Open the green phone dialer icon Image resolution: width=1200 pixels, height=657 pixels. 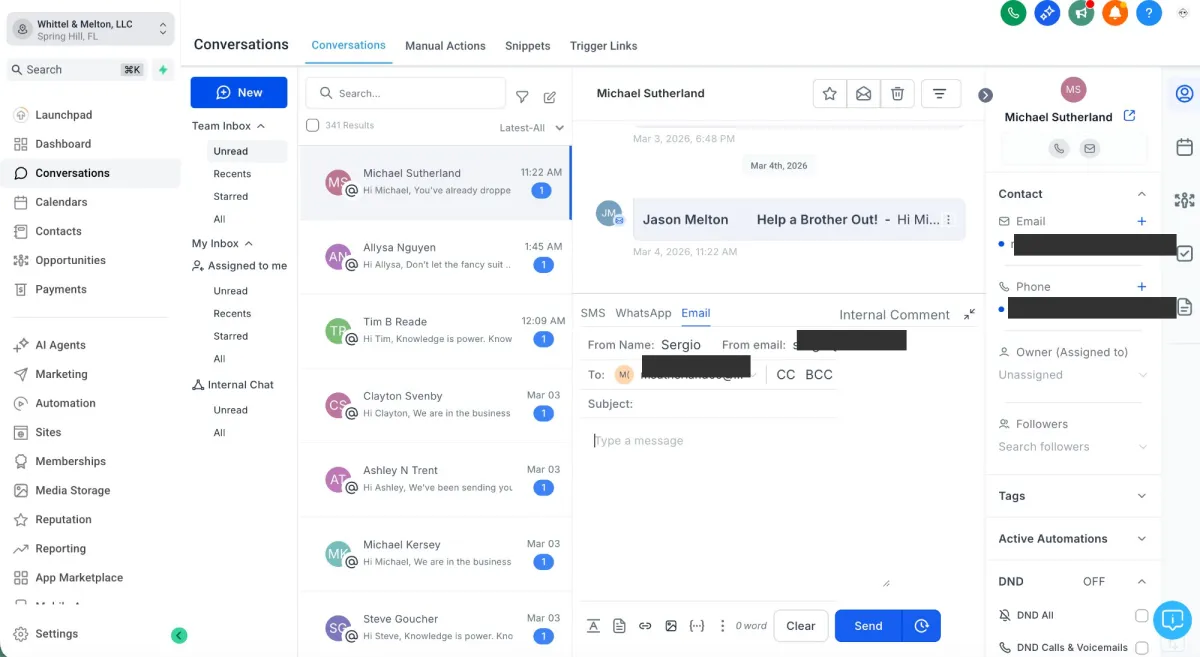tap(1013, 13)
